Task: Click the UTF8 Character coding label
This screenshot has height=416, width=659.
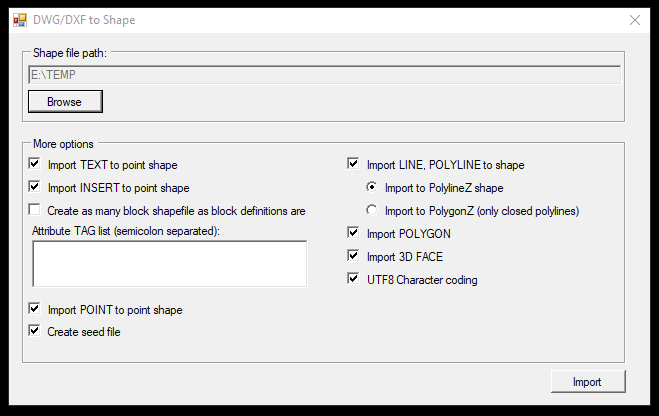Action: pyautogui.click(x=422, y=280)
